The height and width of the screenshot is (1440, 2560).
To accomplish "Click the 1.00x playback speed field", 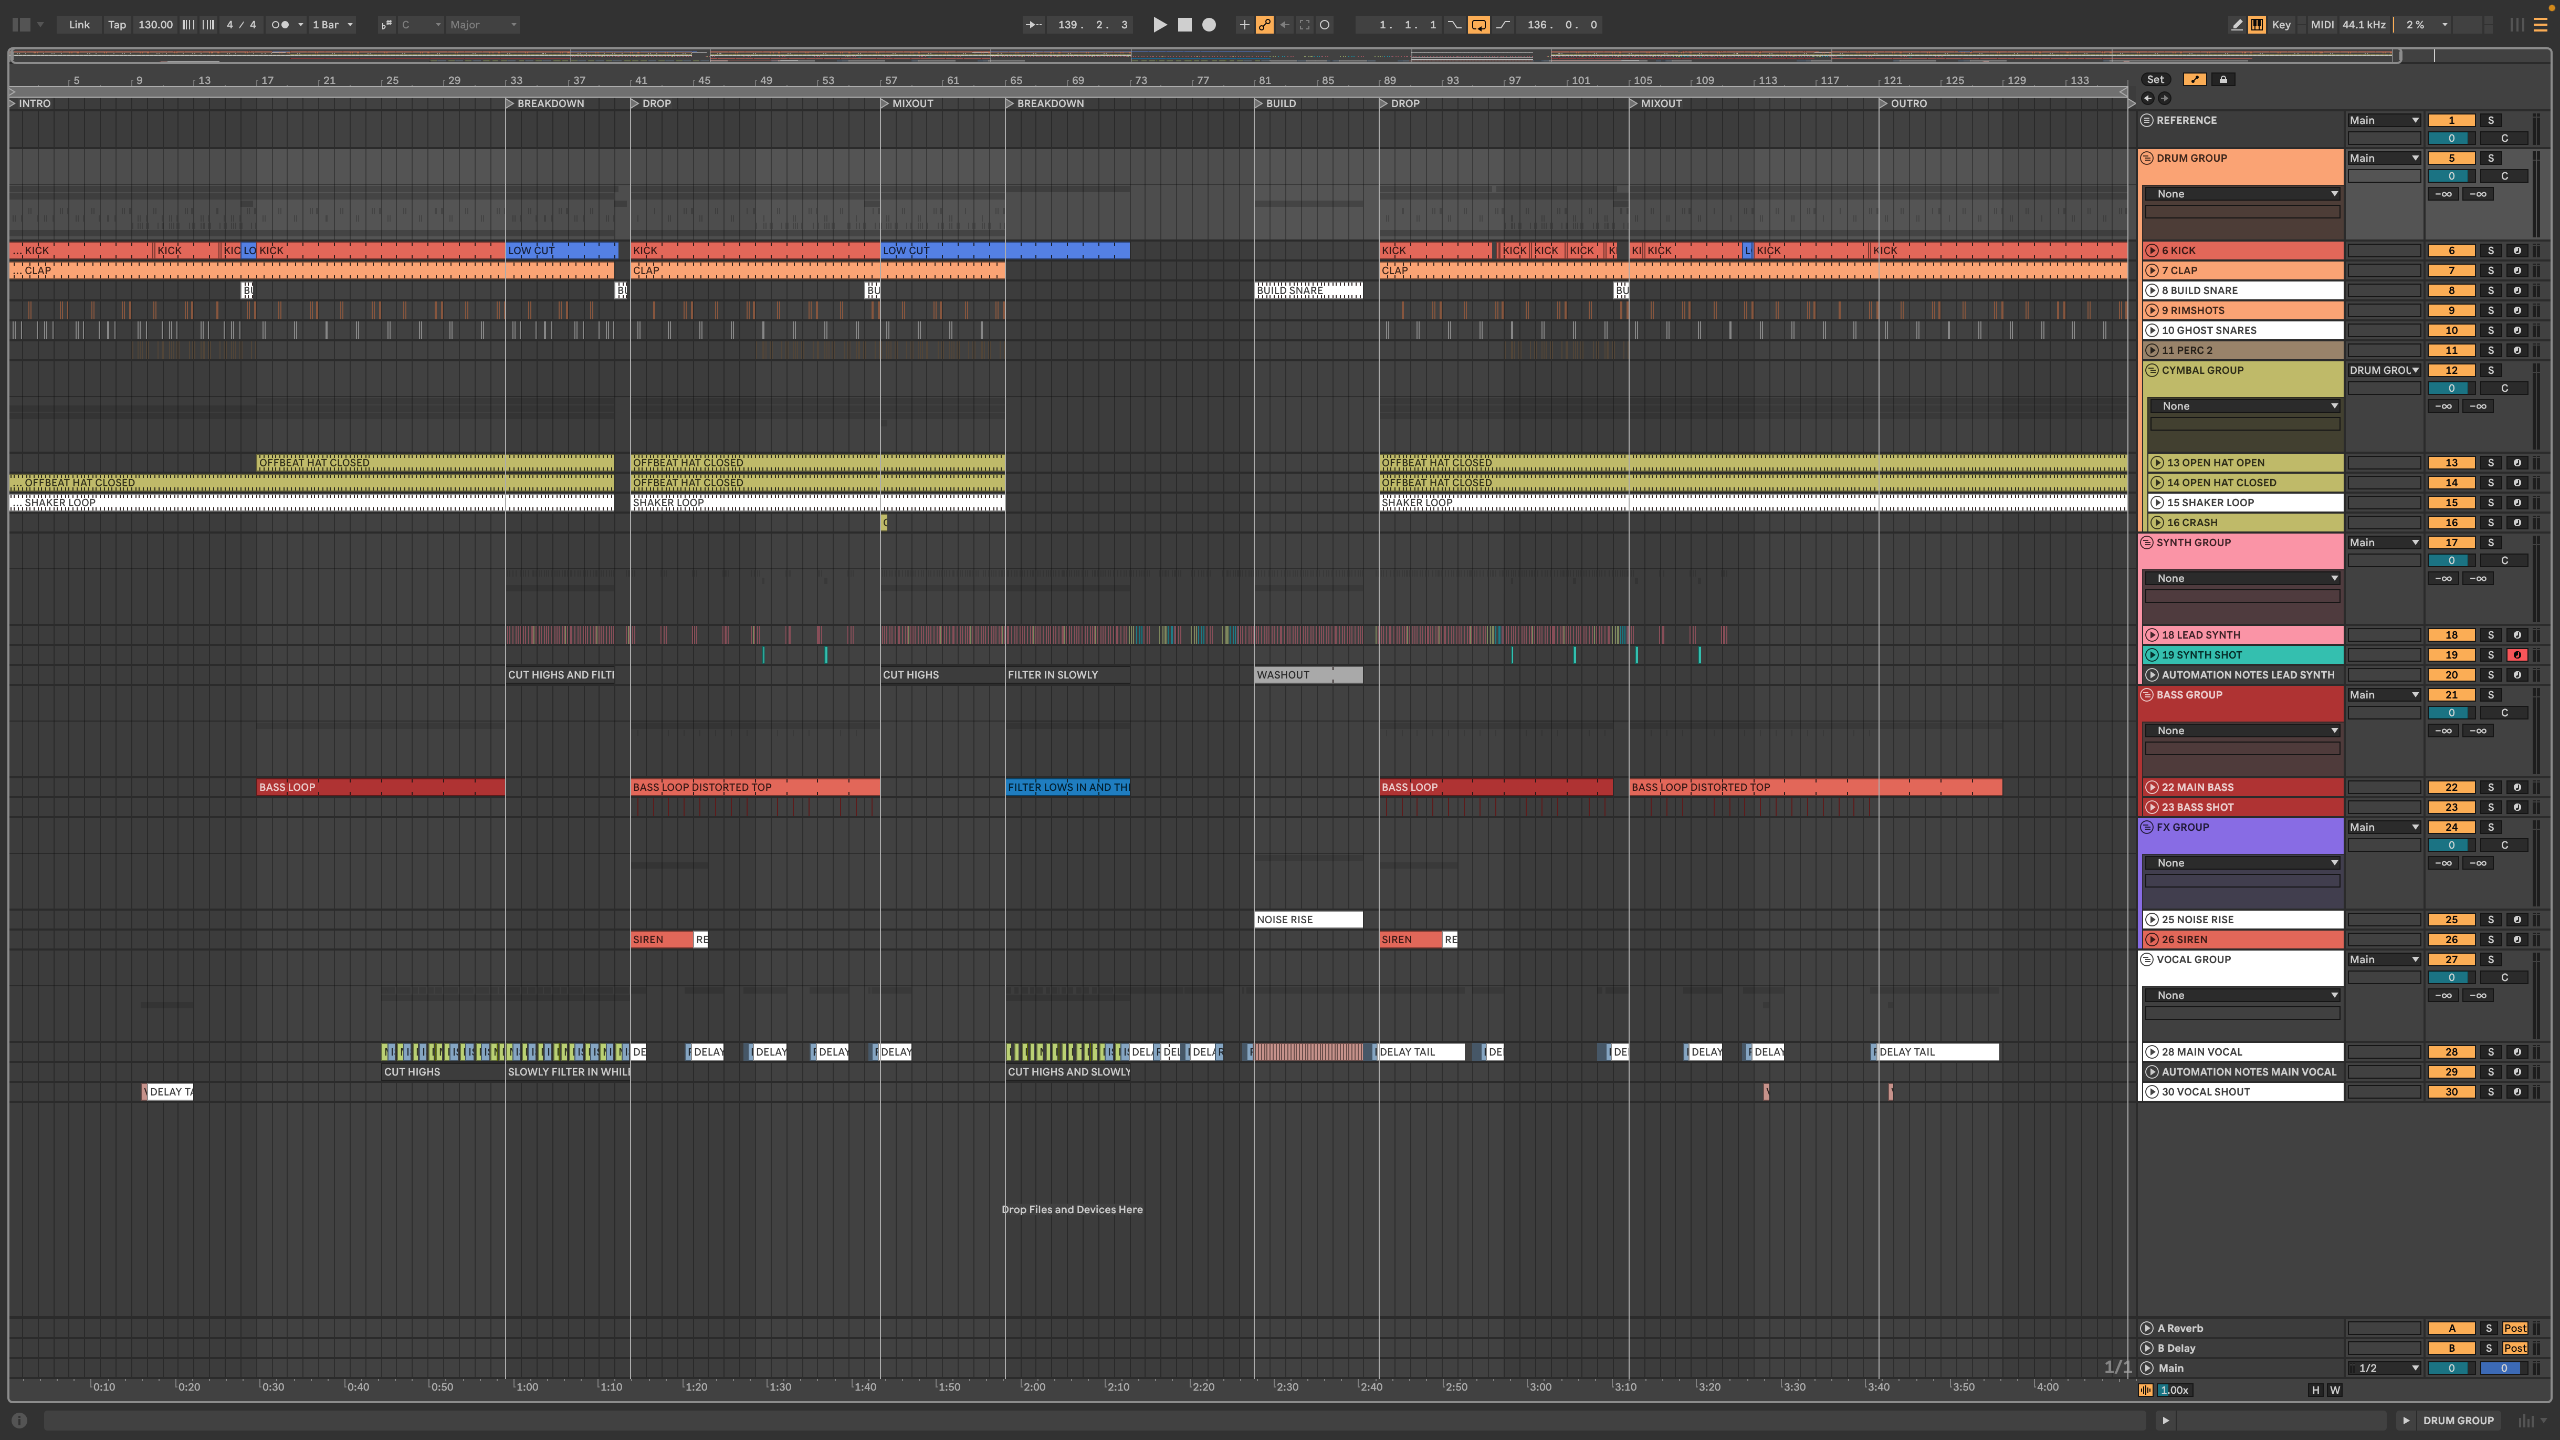I will [2174, 1391].
